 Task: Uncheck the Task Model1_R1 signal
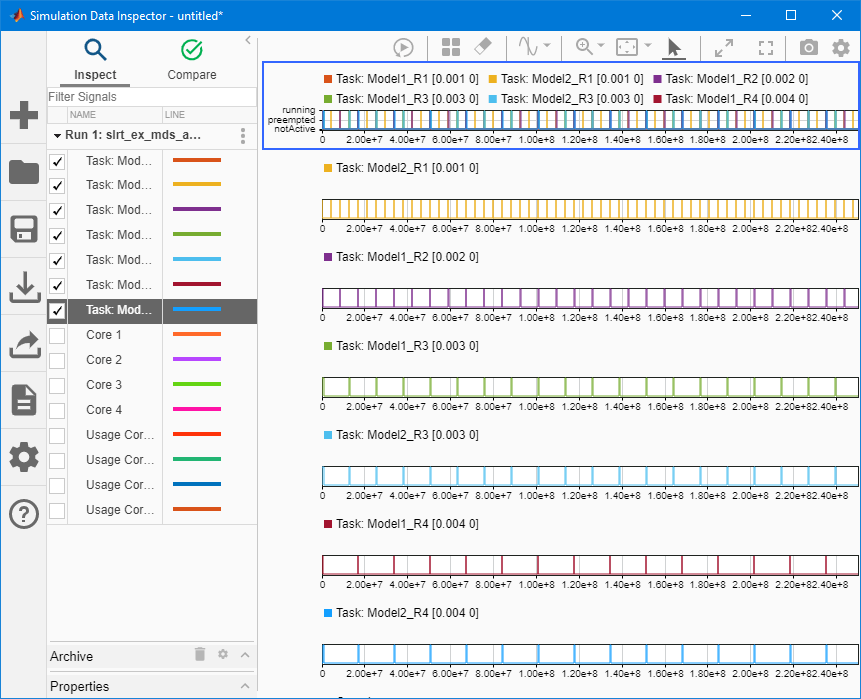click(x=57, y=160)
